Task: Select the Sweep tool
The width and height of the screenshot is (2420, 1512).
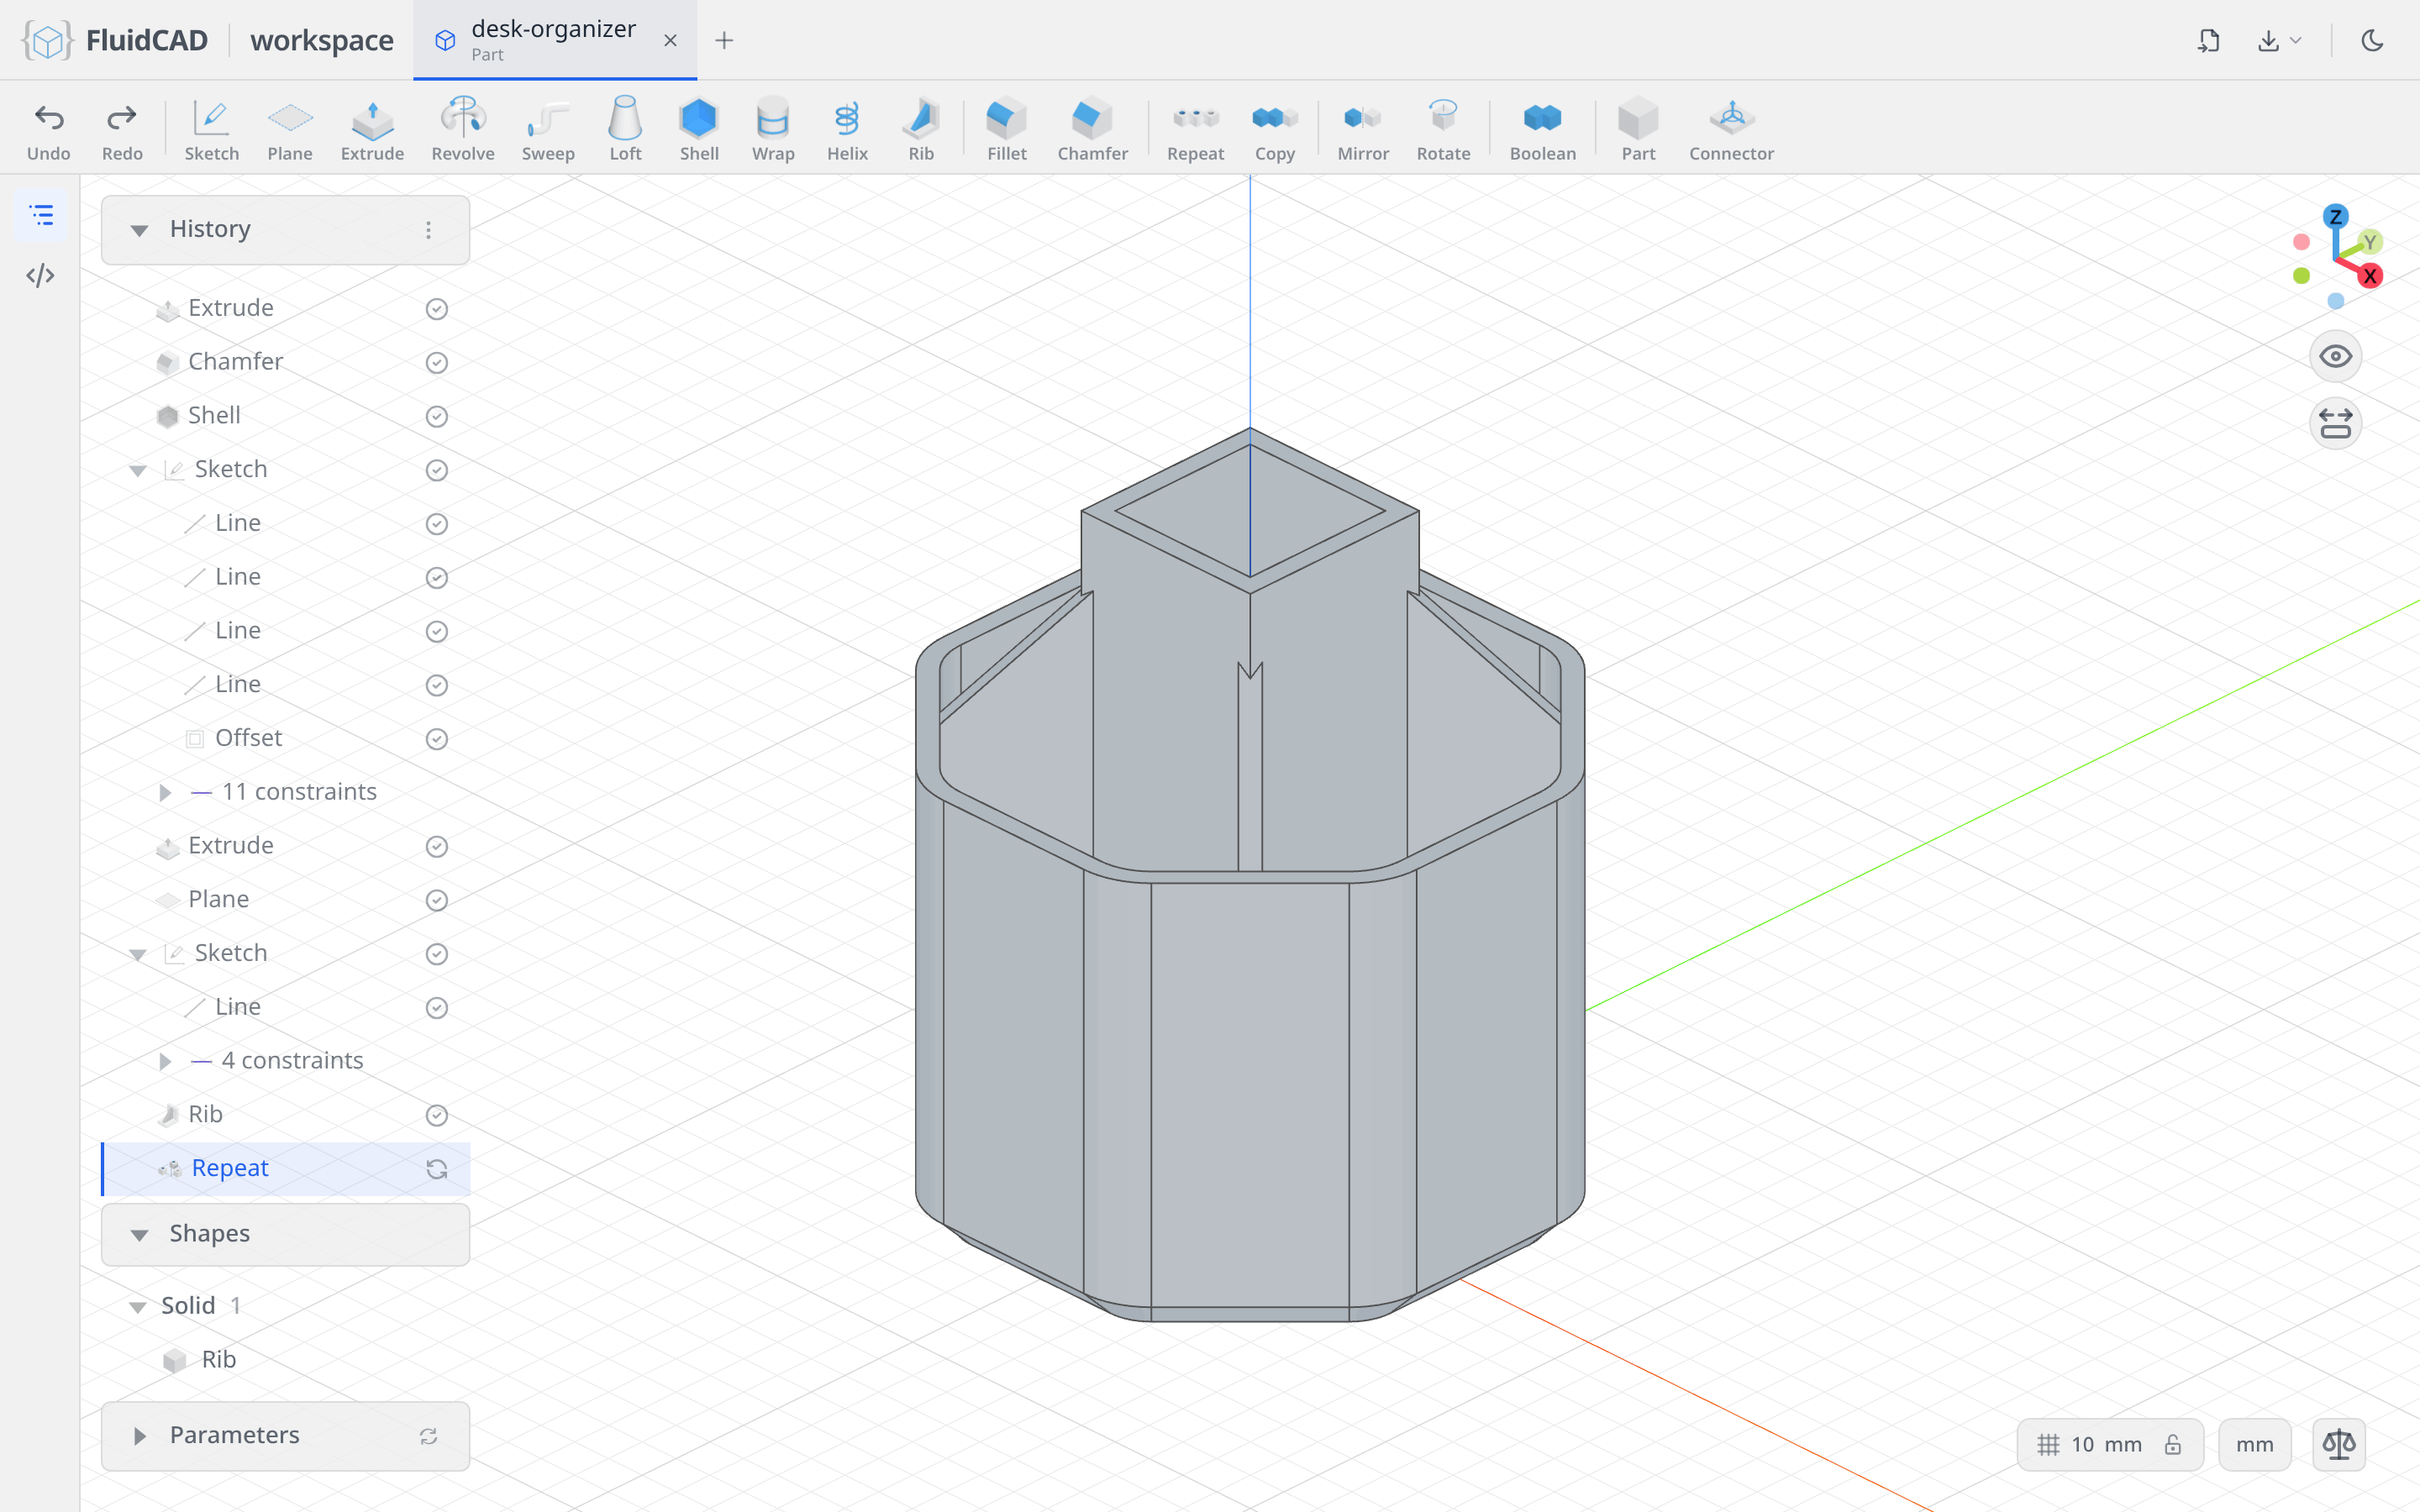Action: click(548, 130)
